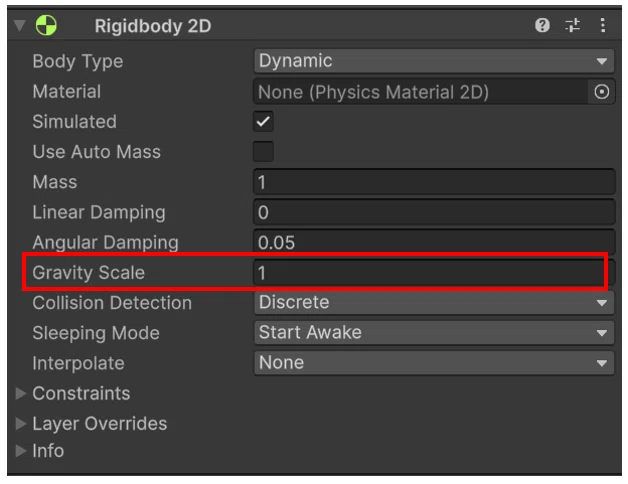Click the Angular Damping value field
Viewport: 628px width, 484px height.
pyautogui.click(x=434, y=242)
